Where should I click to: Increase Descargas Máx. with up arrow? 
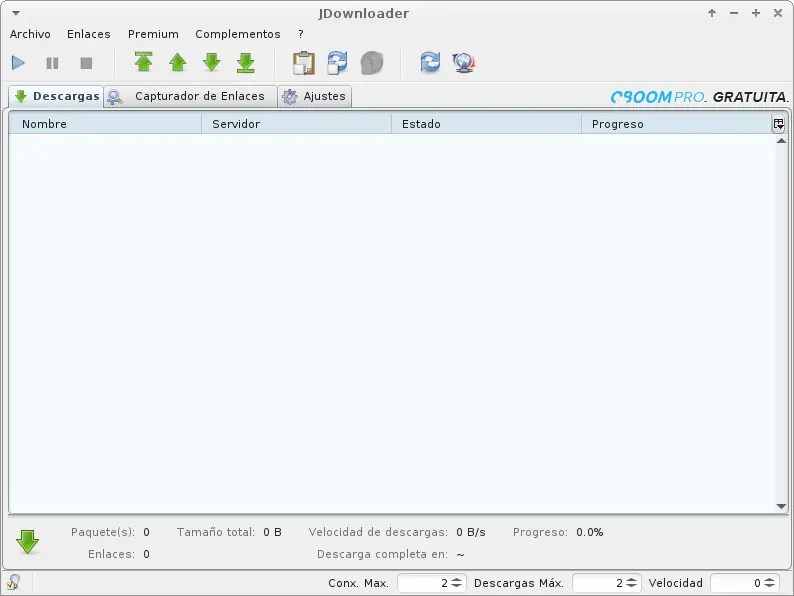(631, 580)
